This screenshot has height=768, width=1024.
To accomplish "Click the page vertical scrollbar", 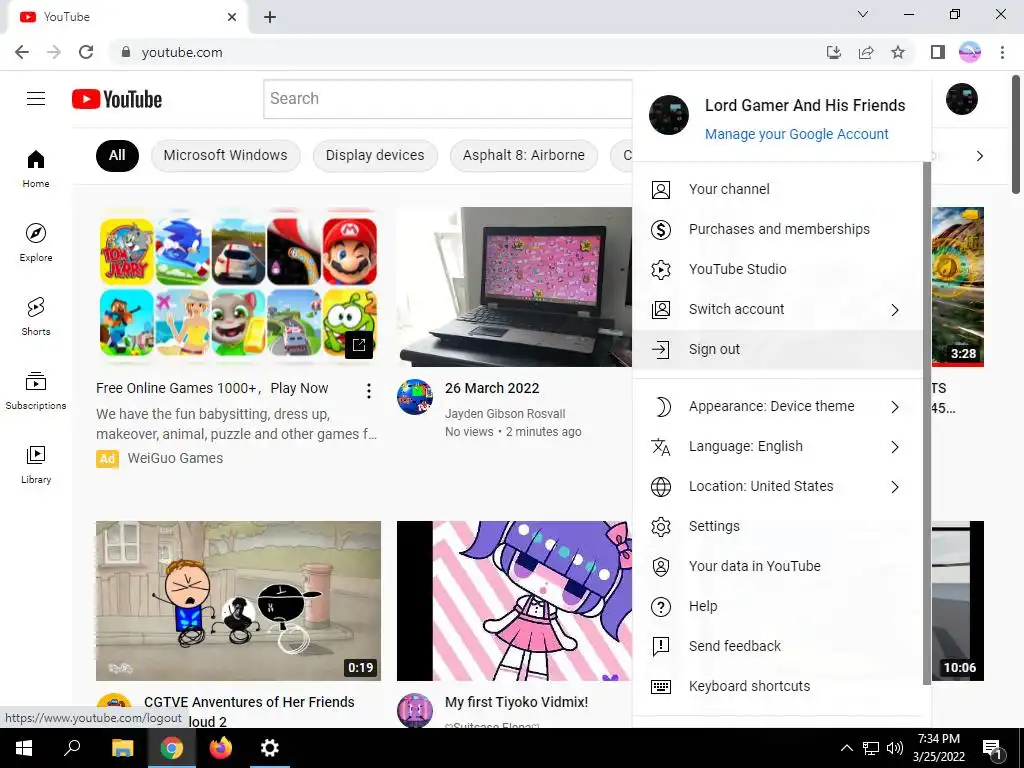I will point(1016,135).
